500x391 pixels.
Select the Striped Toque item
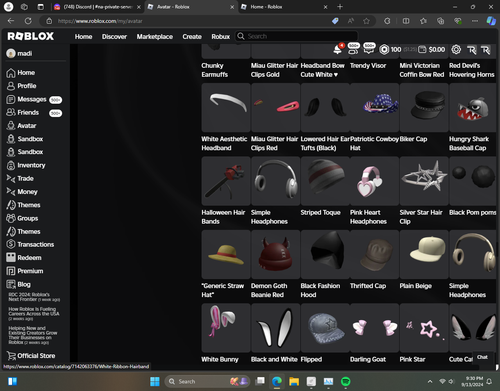(x=325, y=181)
